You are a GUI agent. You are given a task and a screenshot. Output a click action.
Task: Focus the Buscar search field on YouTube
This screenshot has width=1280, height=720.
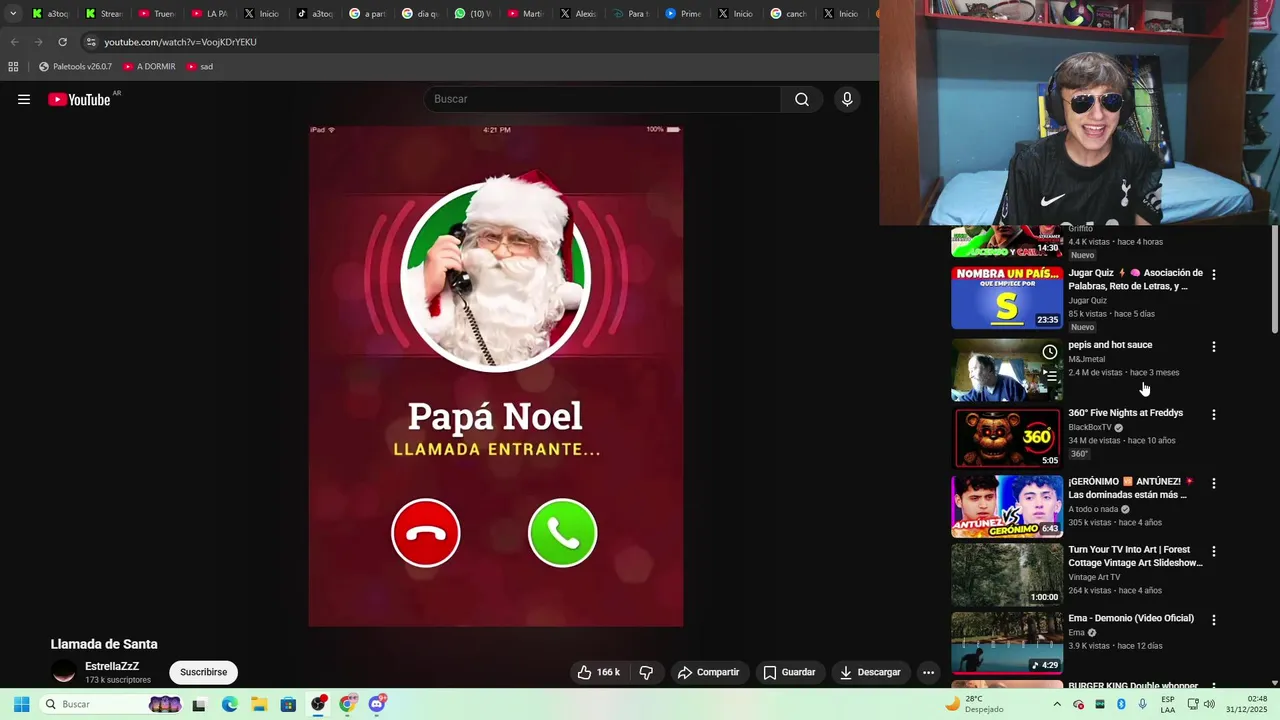tap(602, 99)
